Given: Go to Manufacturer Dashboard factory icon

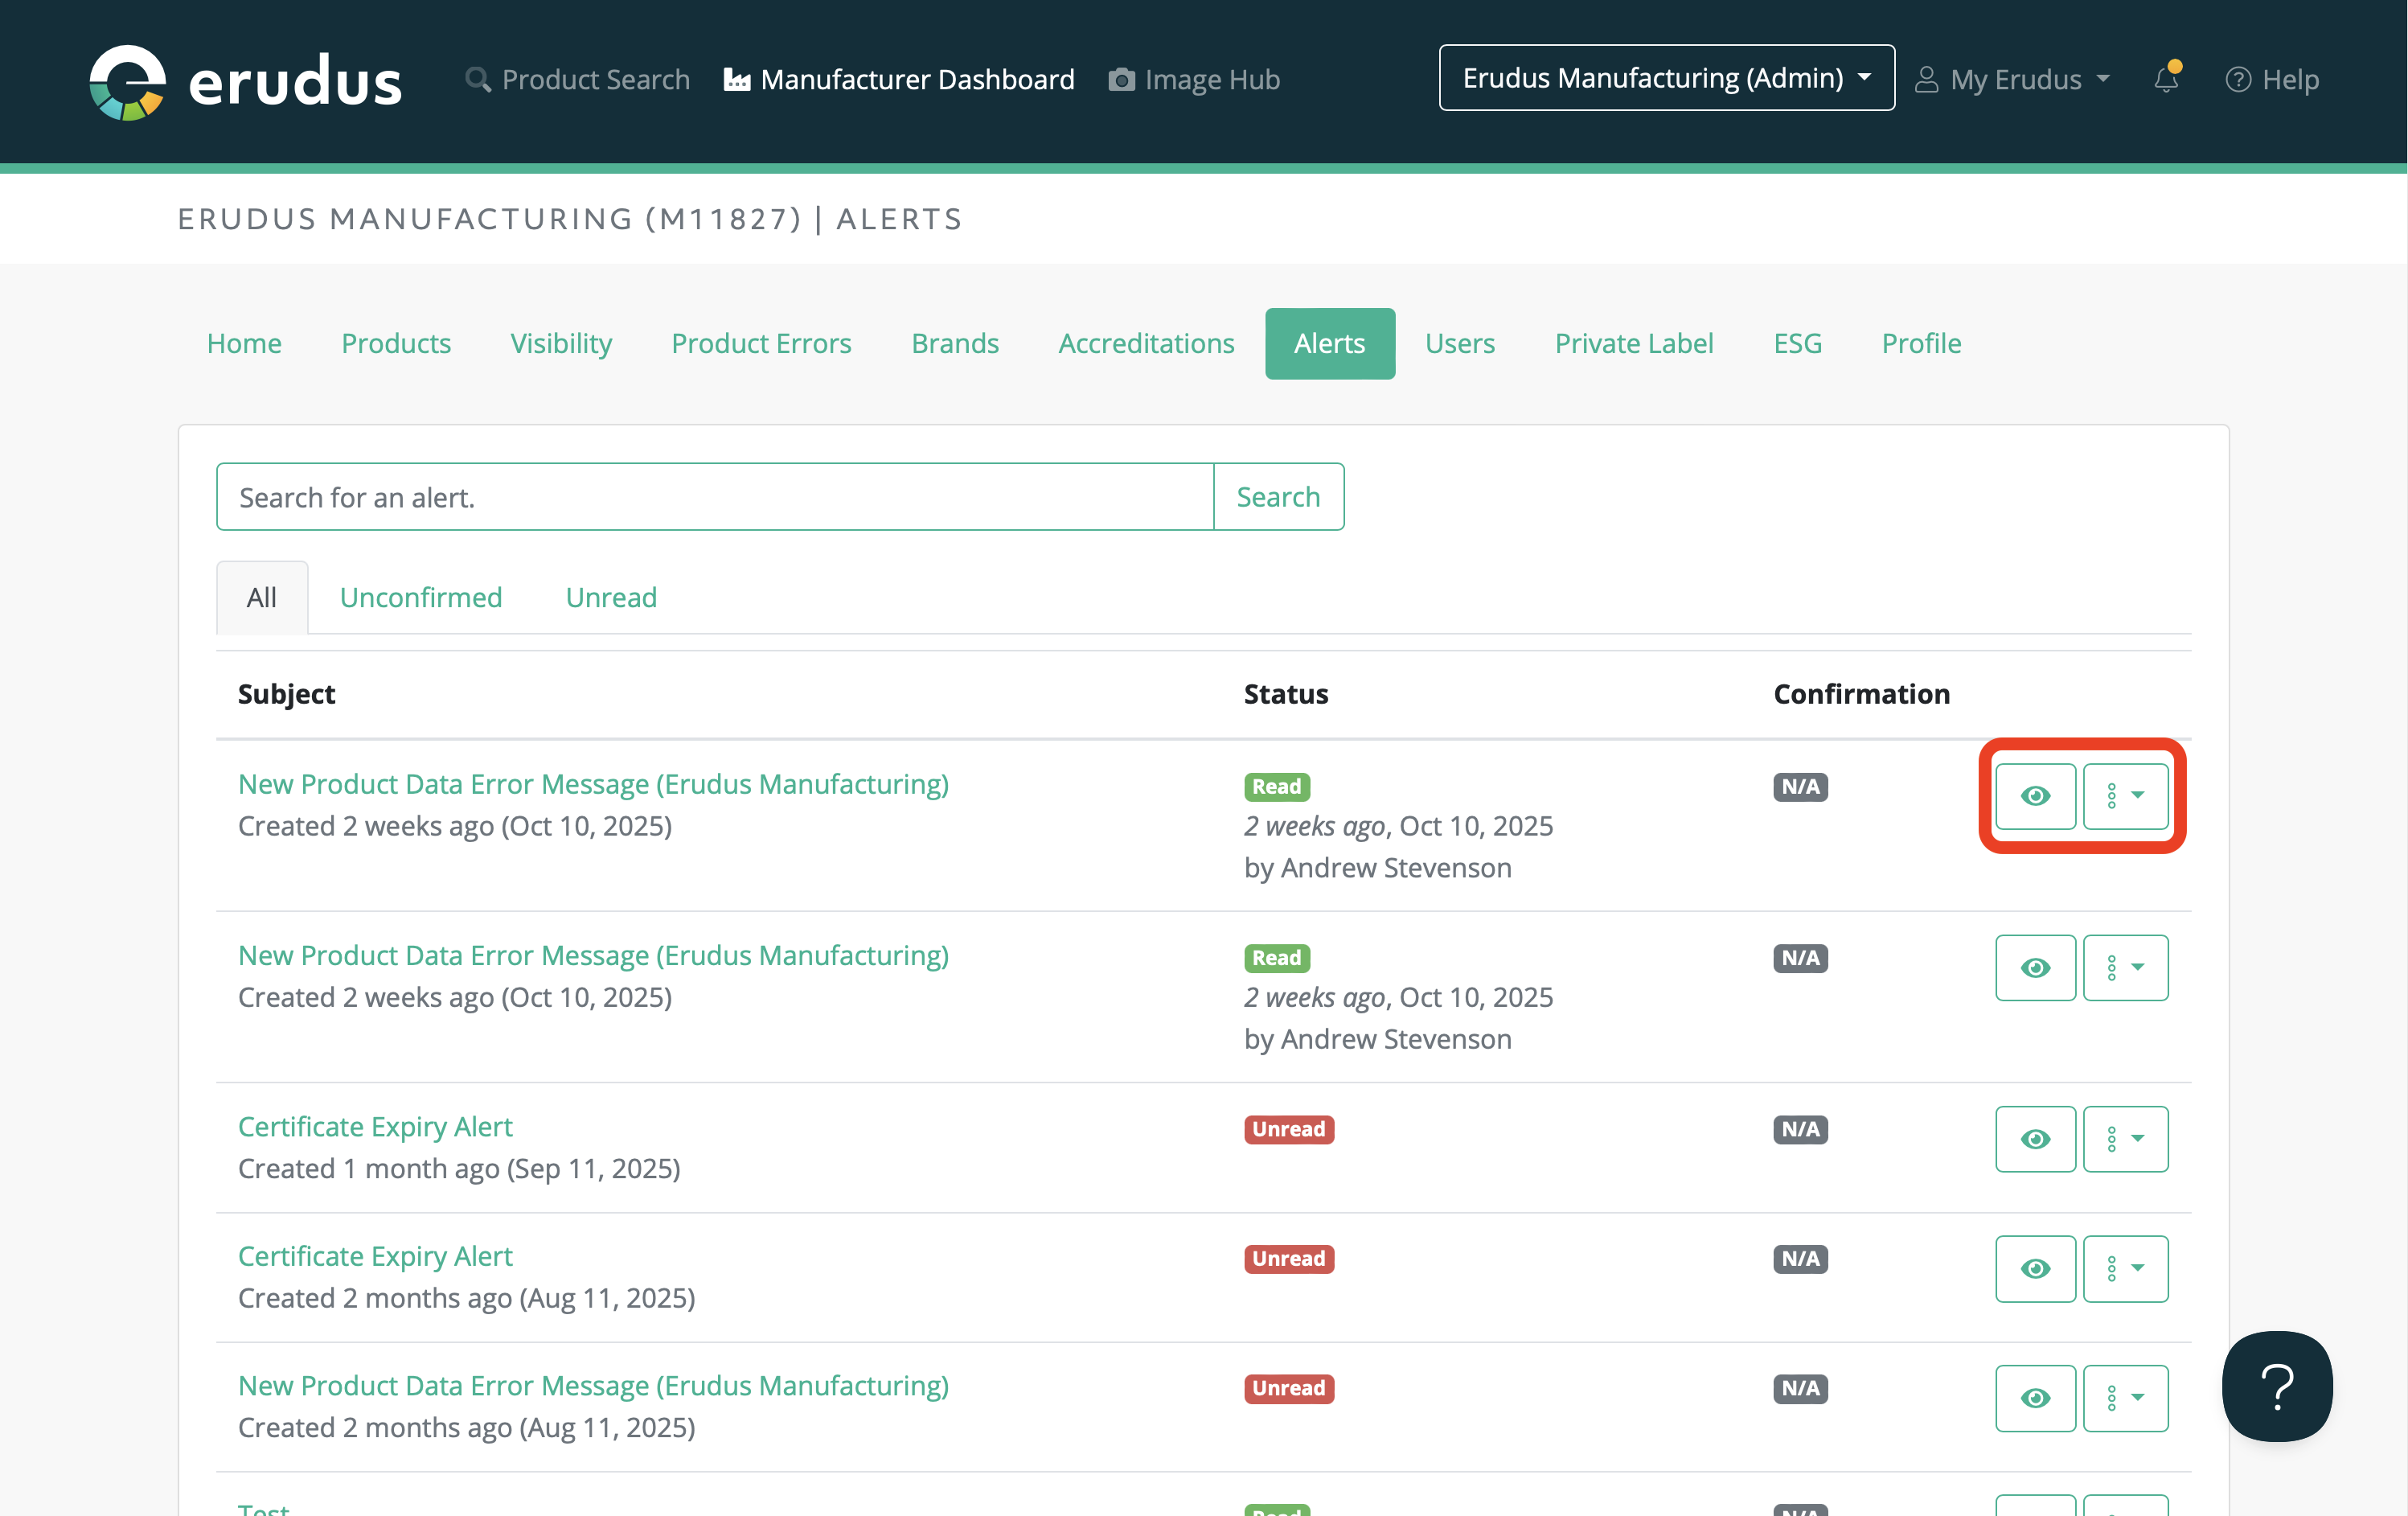Looking at the screenshot, I should 737,79.
